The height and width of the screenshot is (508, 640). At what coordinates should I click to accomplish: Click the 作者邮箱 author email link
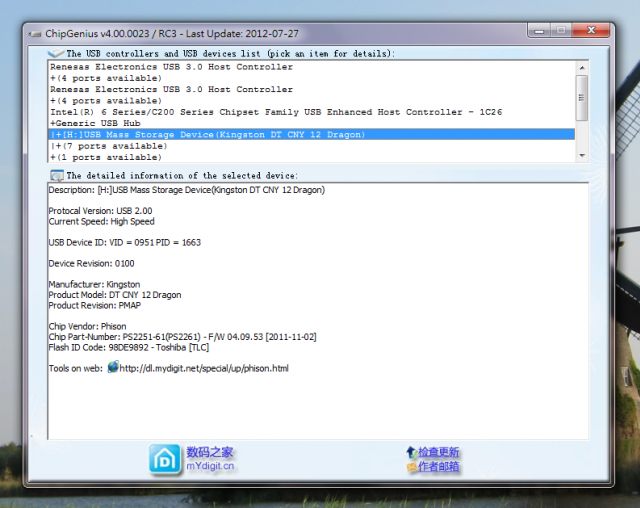(438, 466)
